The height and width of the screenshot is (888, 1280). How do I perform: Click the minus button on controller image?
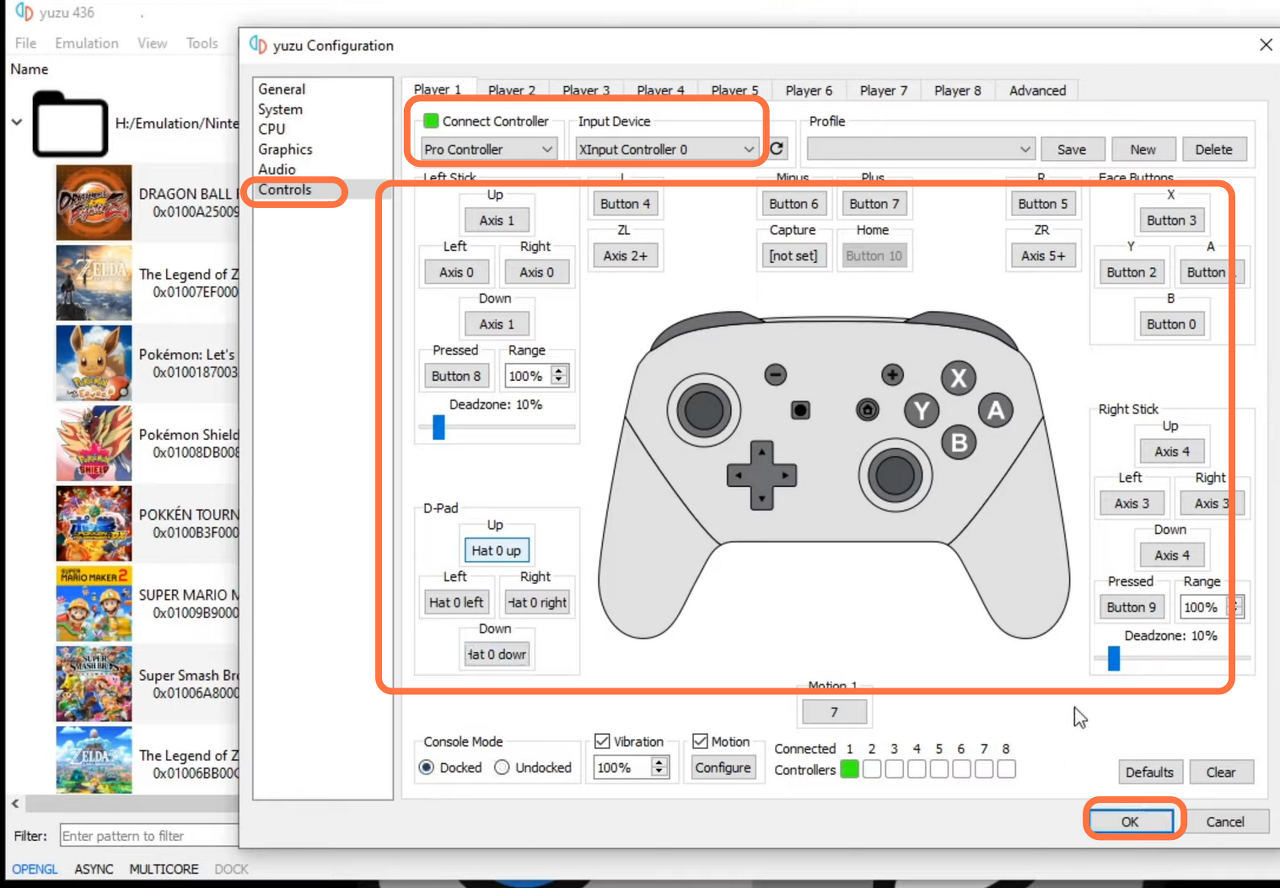(x=775, y=375)
